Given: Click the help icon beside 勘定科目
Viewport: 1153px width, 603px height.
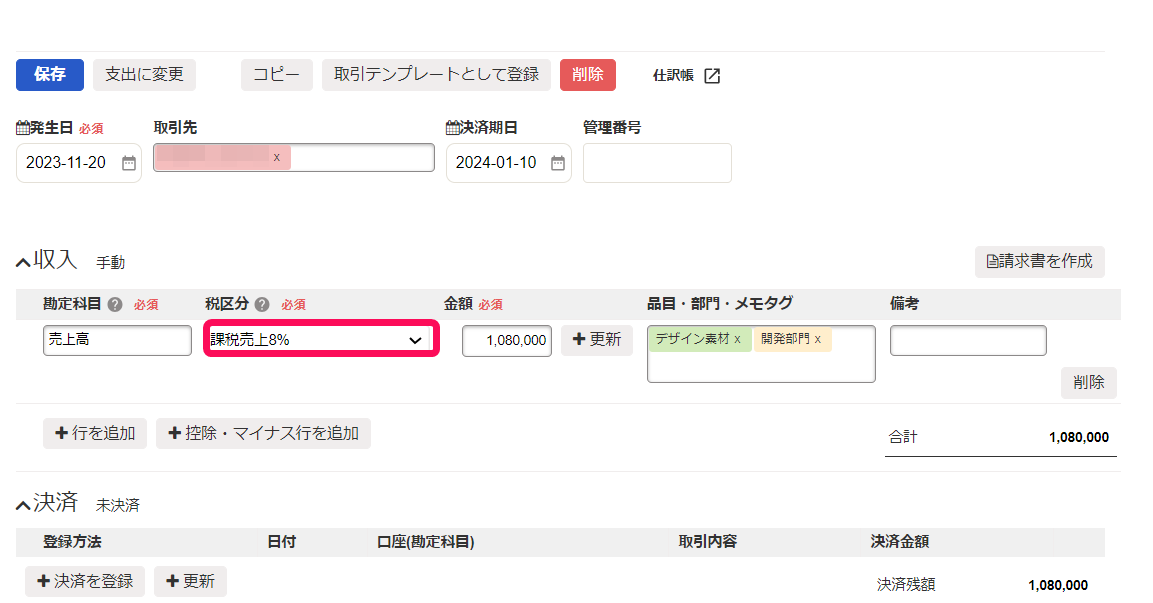Looking at the screenshot, I should point(115,304).
